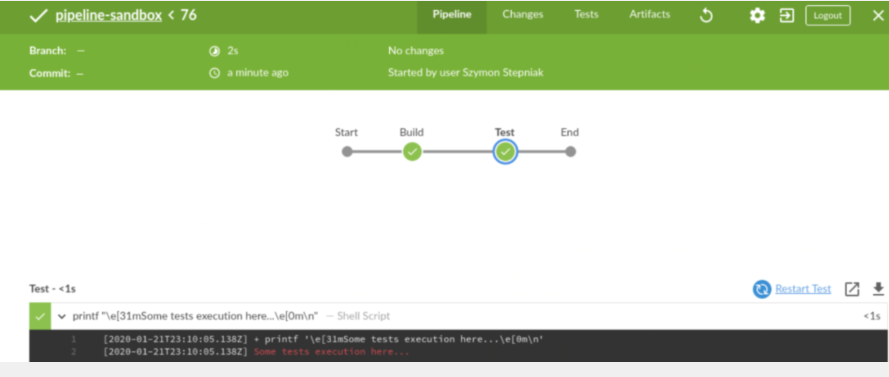Open the Artifacts tab
889x377 pixels.
pyautogui.click(x=650, y=15)
